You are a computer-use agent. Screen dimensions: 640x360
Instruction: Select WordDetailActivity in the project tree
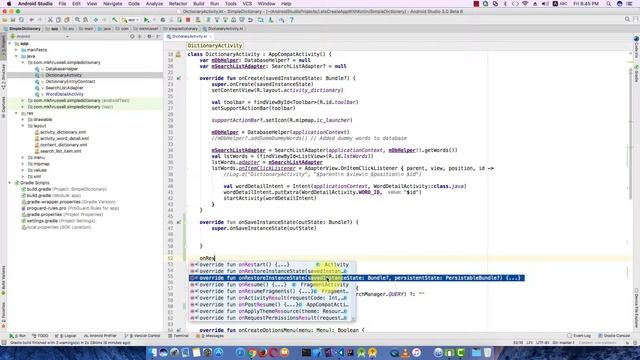[64, 94]
